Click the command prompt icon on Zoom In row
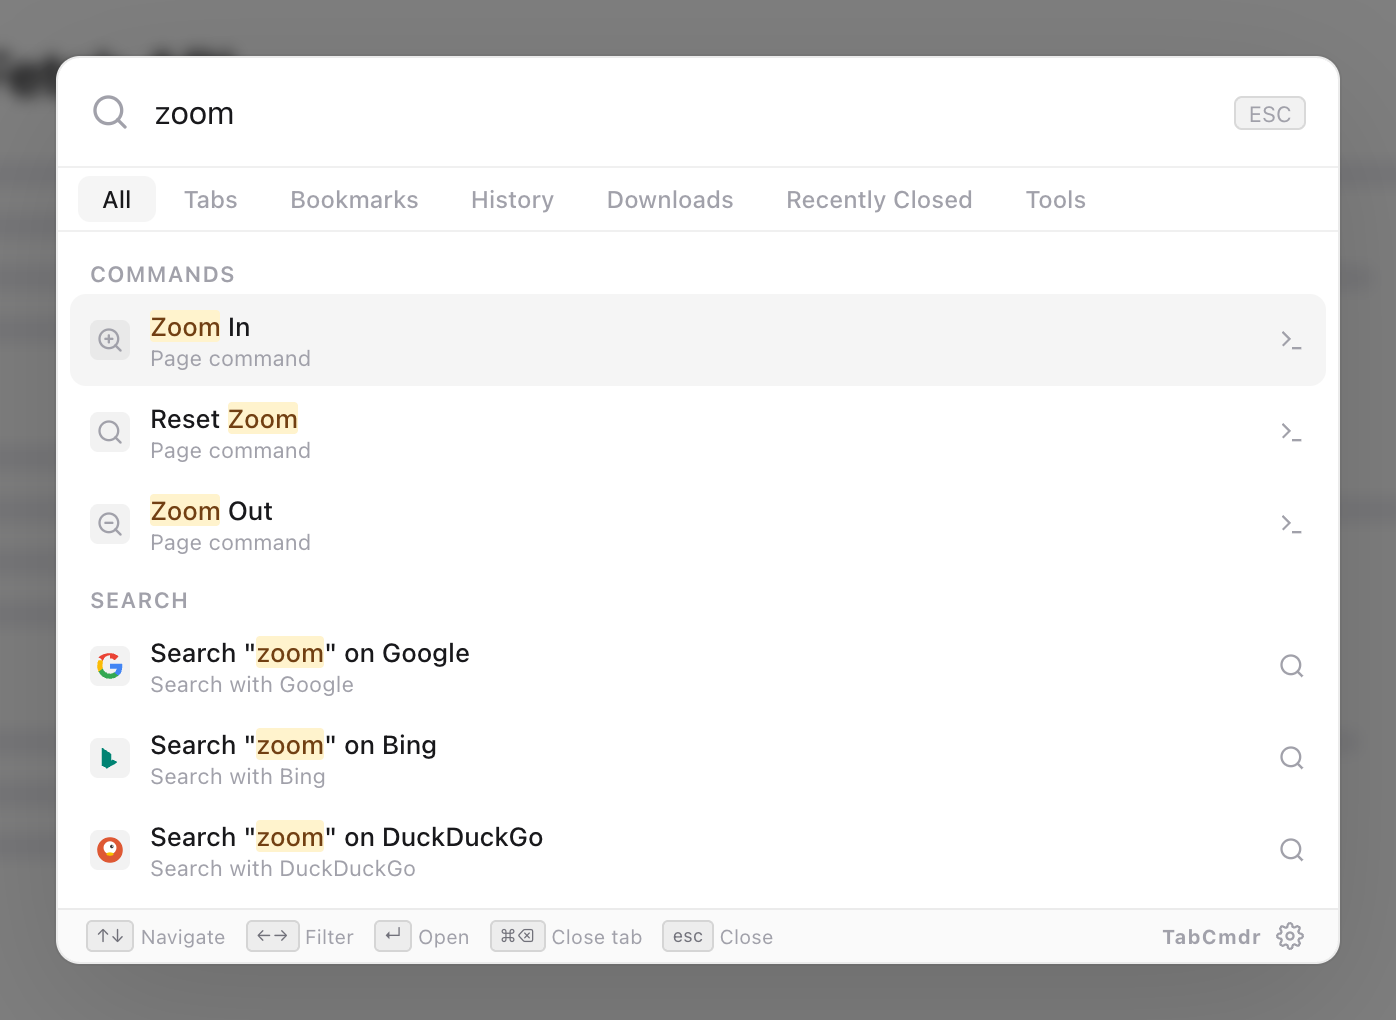Screen dimensions: 1396x1020 [1291, 340]
